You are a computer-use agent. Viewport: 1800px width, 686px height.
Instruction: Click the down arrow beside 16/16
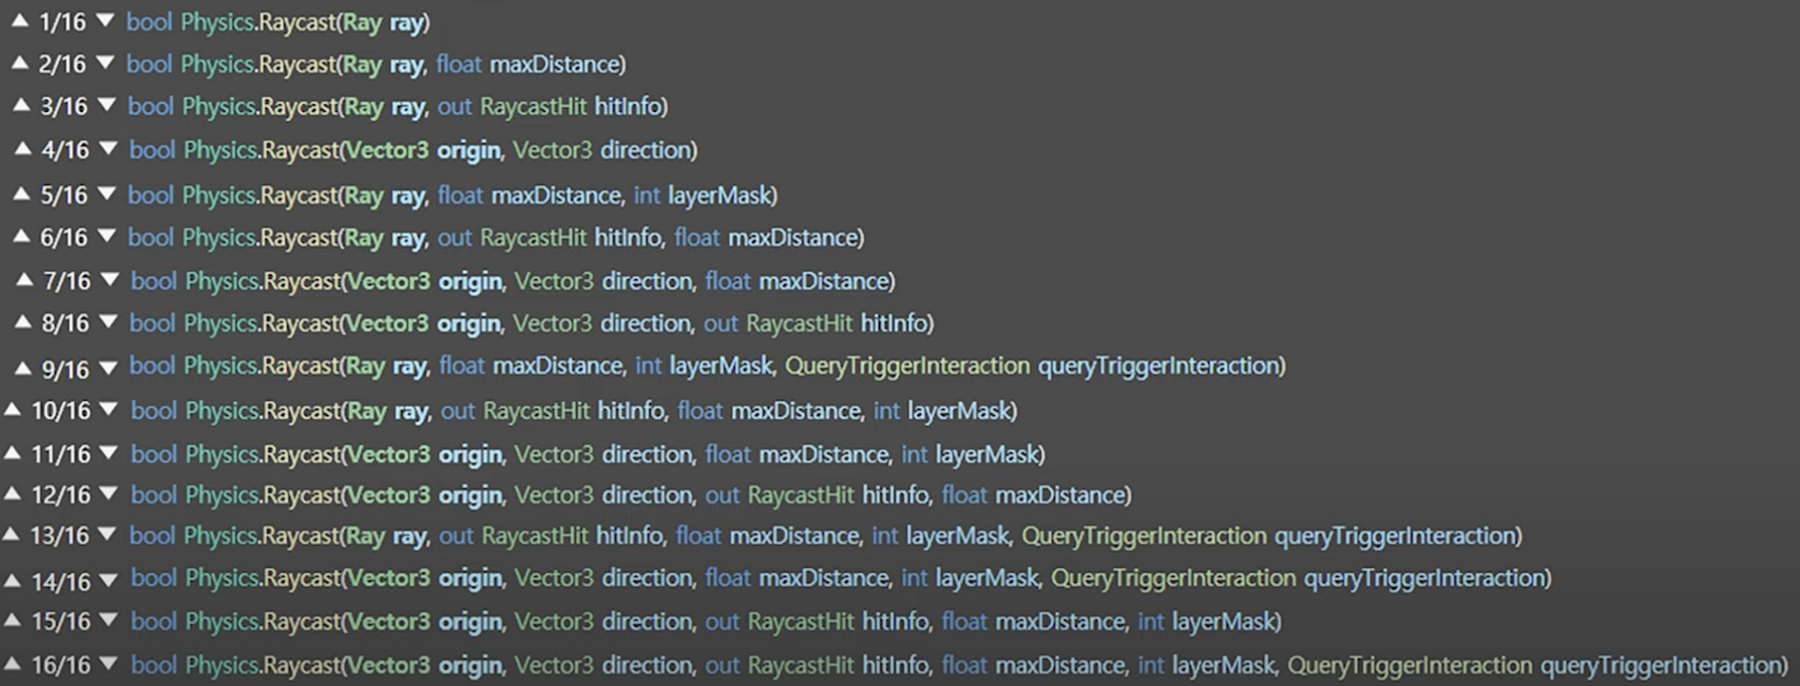coord(109,663)
